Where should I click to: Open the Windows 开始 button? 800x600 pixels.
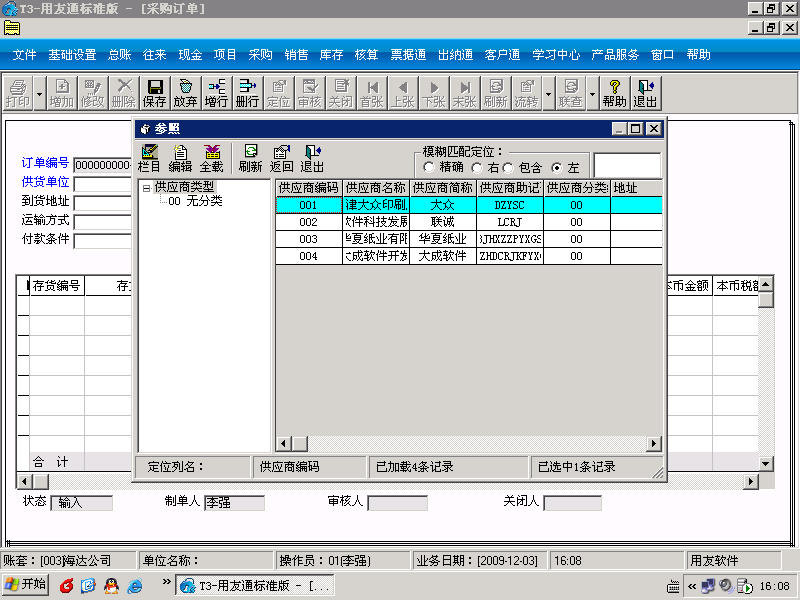click(x=26, y=585)
